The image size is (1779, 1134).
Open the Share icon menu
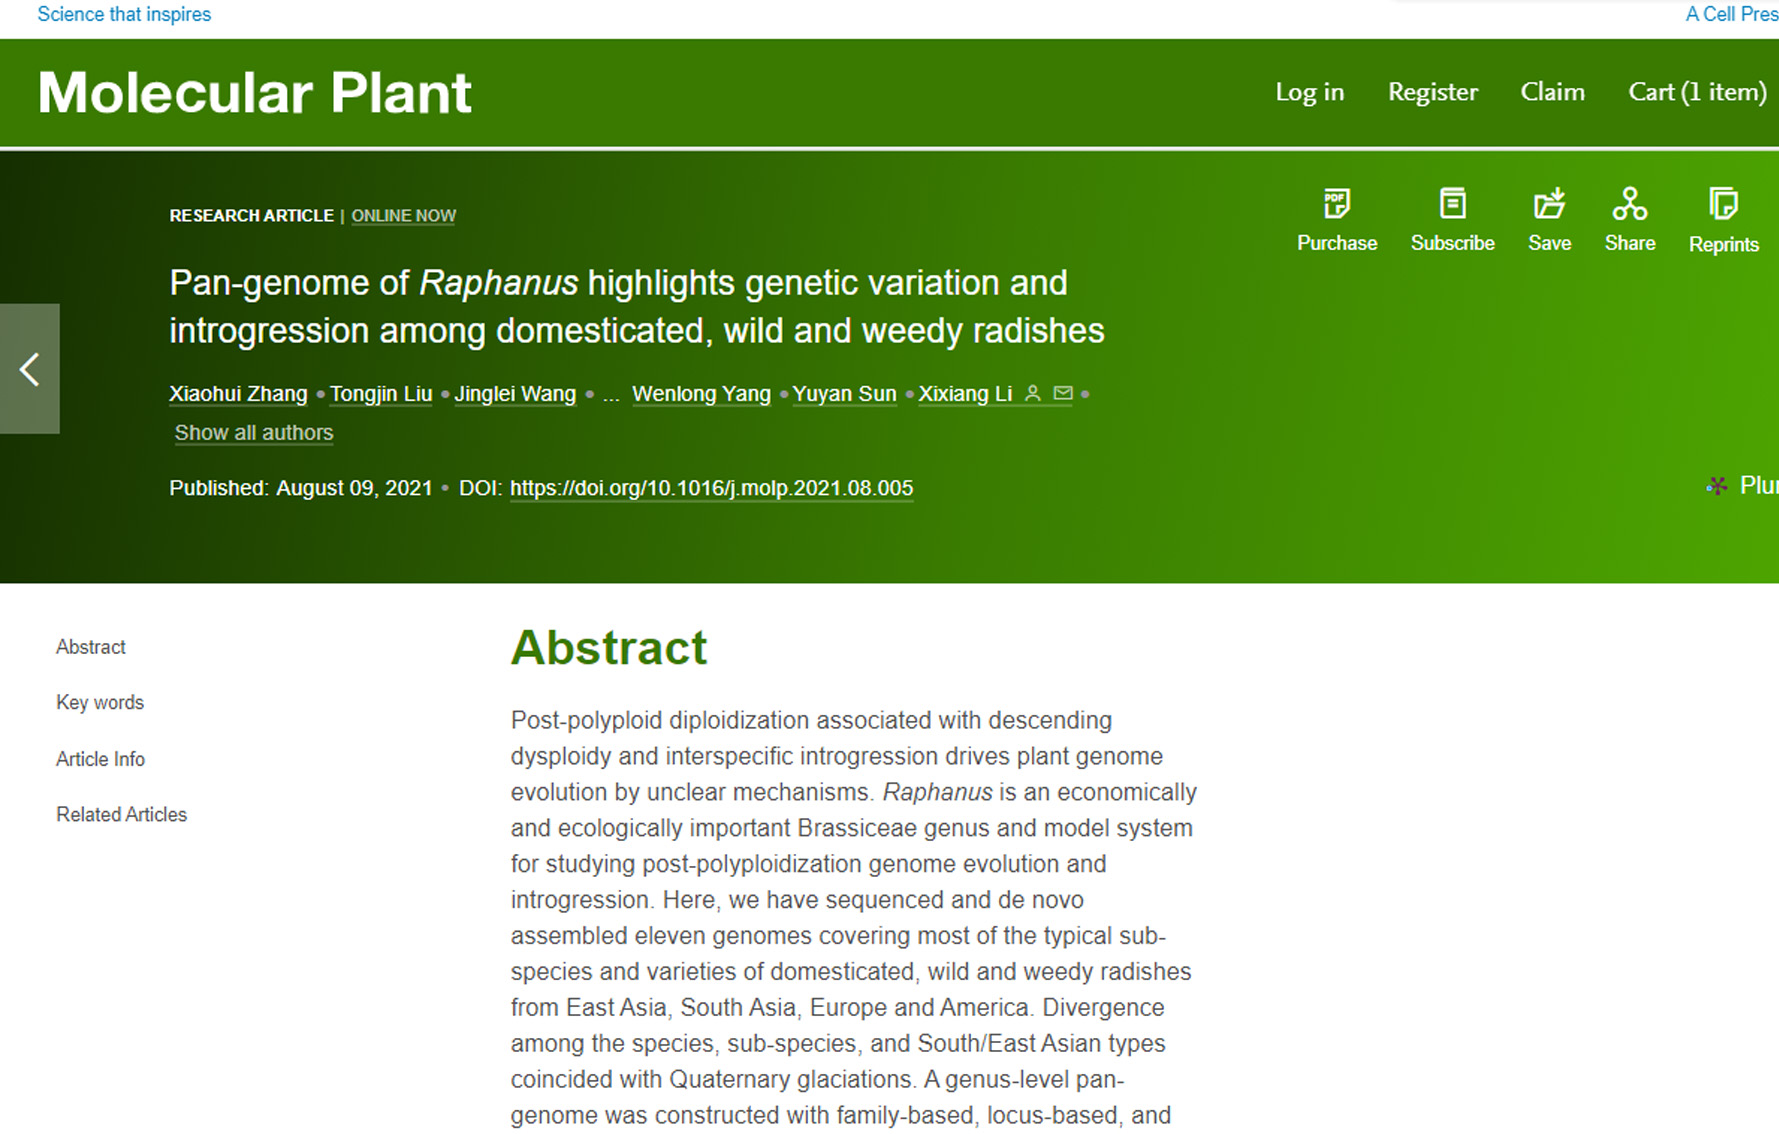(x=1629, y=205)
